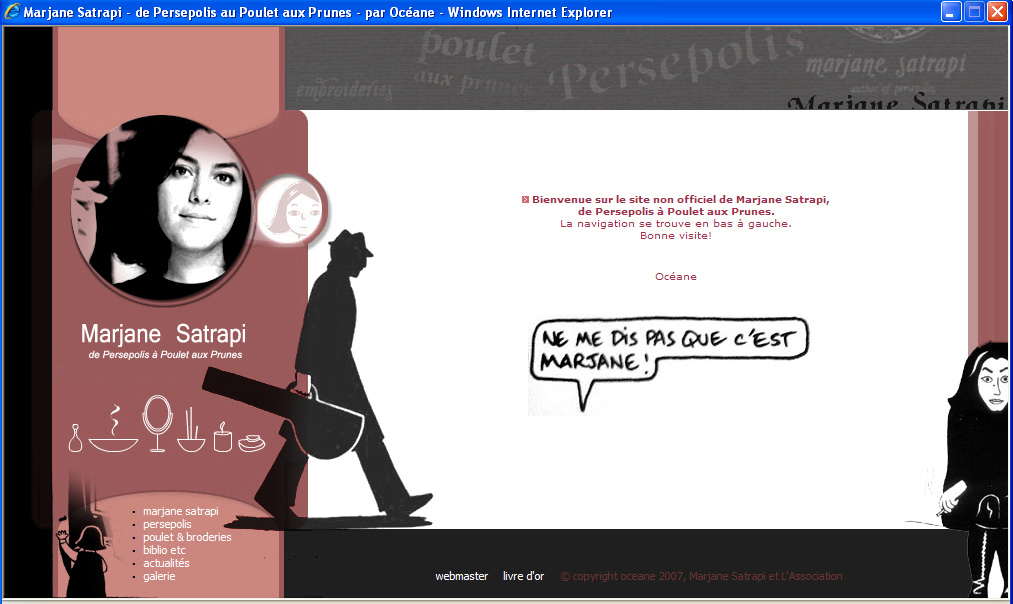Click the steaming bowl icon
Image resolution: width=1013 pixels, height=604 pixels.
coord(114,429)
